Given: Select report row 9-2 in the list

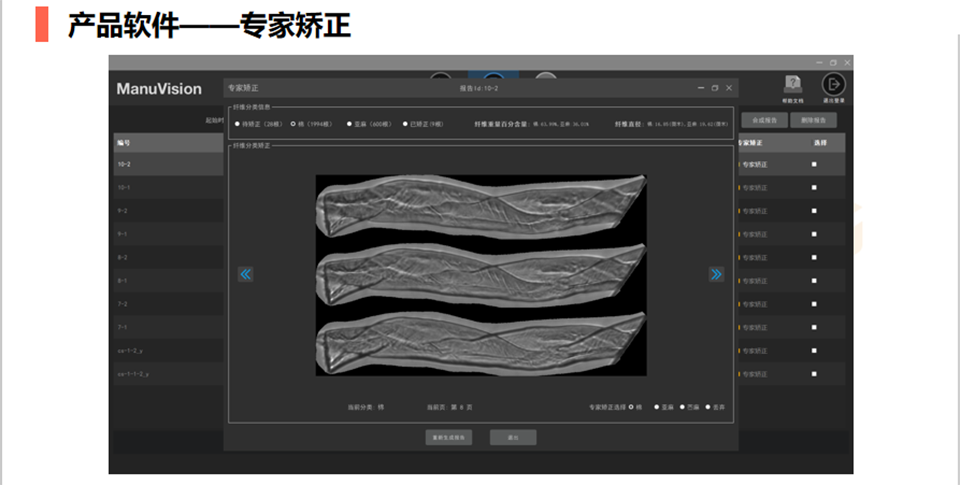Looking at the screenshot, I should pos(168,211).
